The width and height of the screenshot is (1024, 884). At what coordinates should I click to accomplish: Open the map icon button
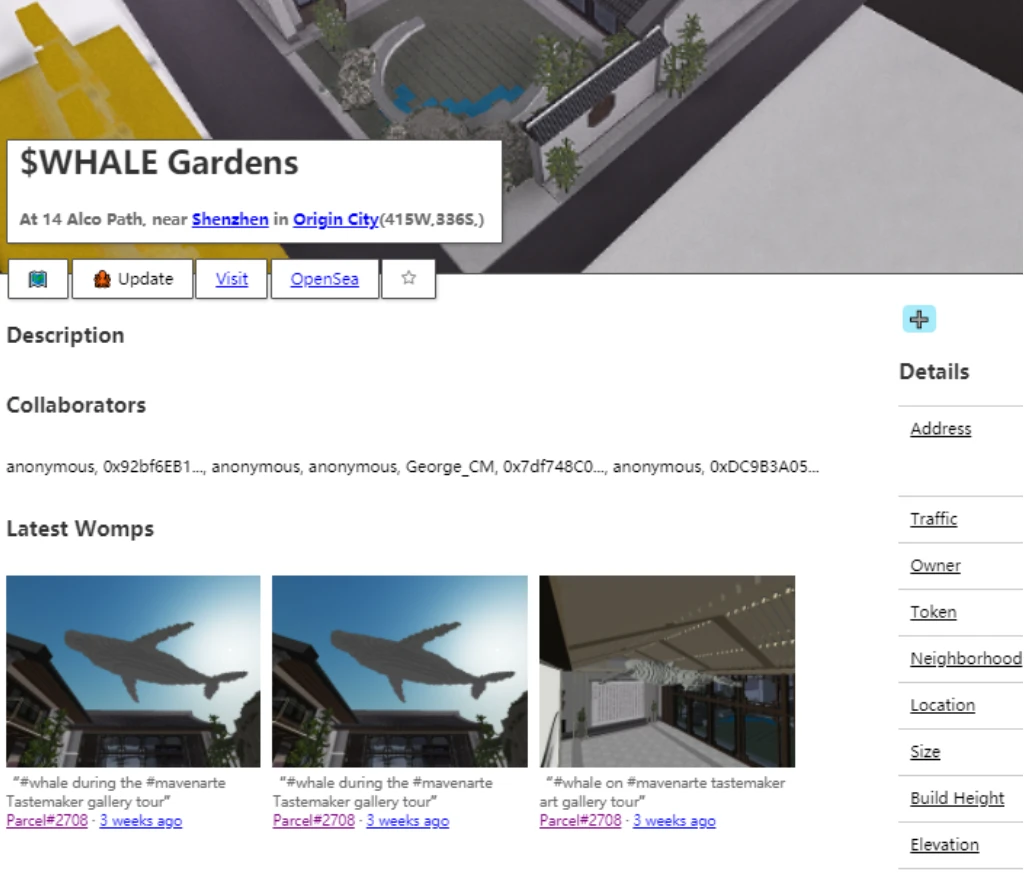pyautogui.click(x=38, y=279)
